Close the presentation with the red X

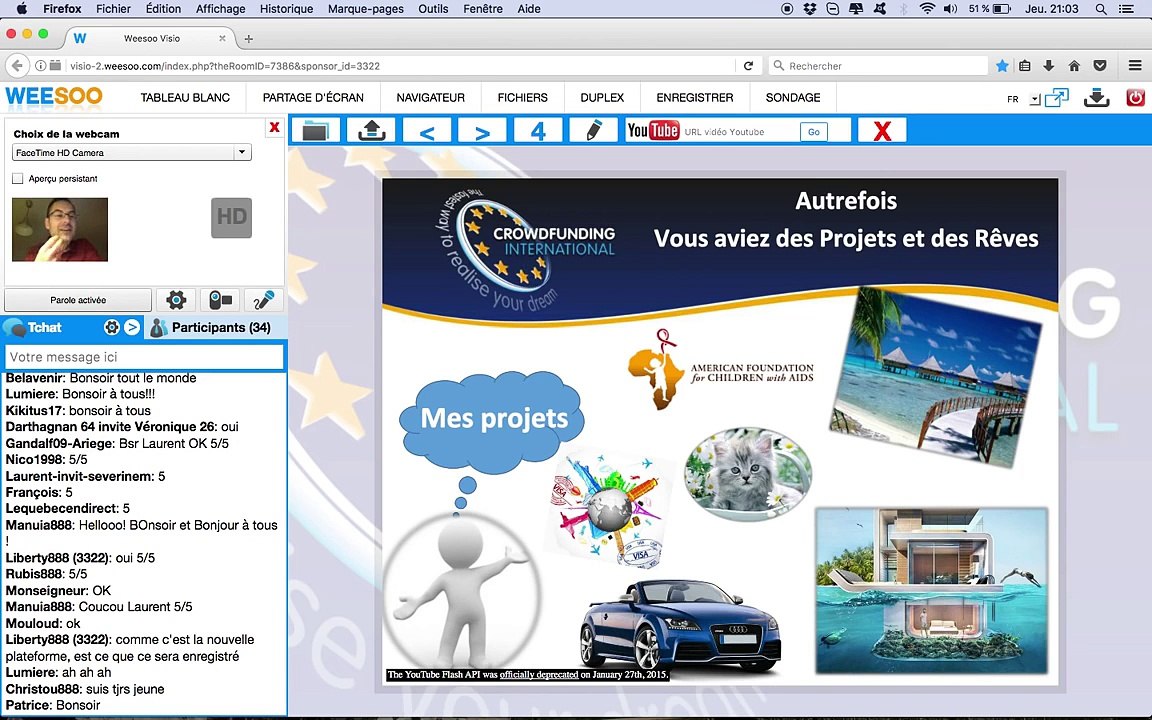[x=882, y=131]
